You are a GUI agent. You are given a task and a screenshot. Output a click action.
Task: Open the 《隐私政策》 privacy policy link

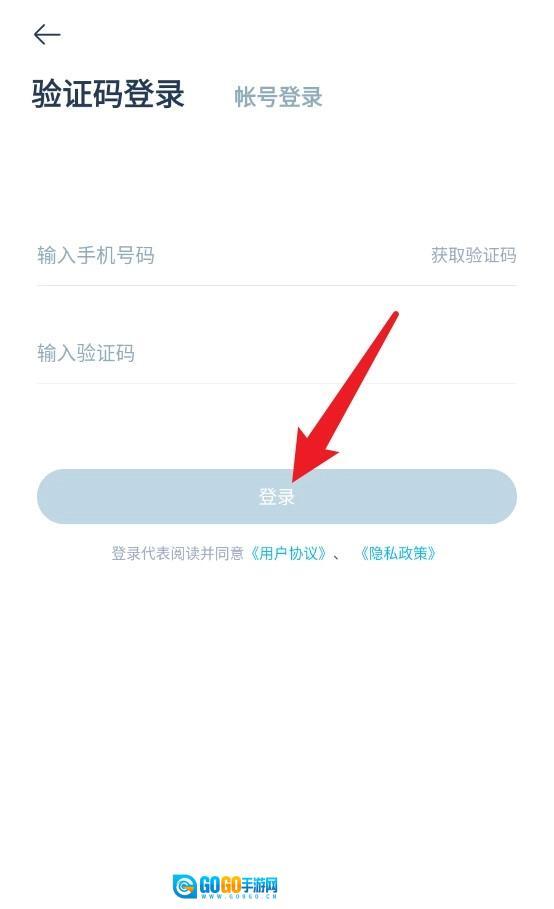[398, 554]
